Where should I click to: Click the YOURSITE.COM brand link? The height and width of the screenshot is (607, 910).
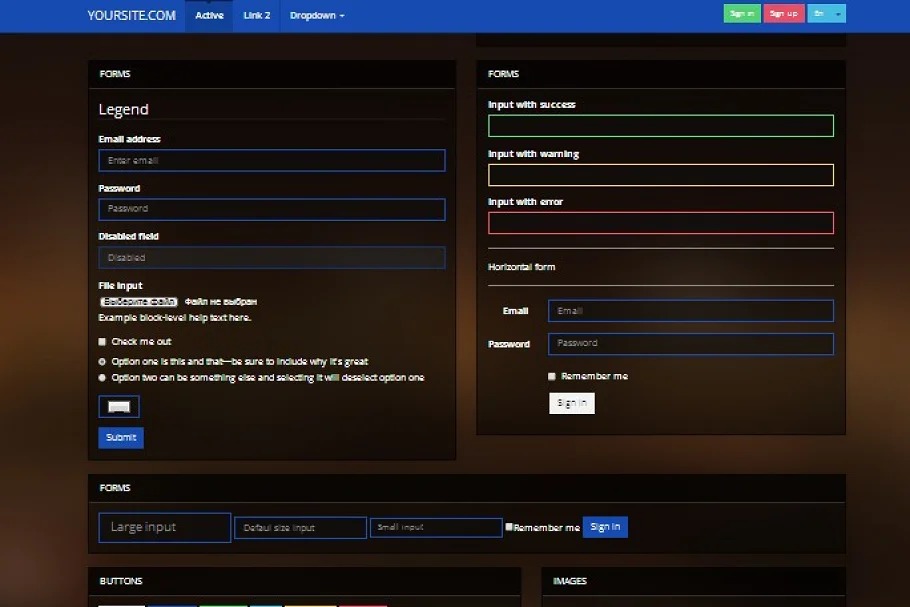131,15
